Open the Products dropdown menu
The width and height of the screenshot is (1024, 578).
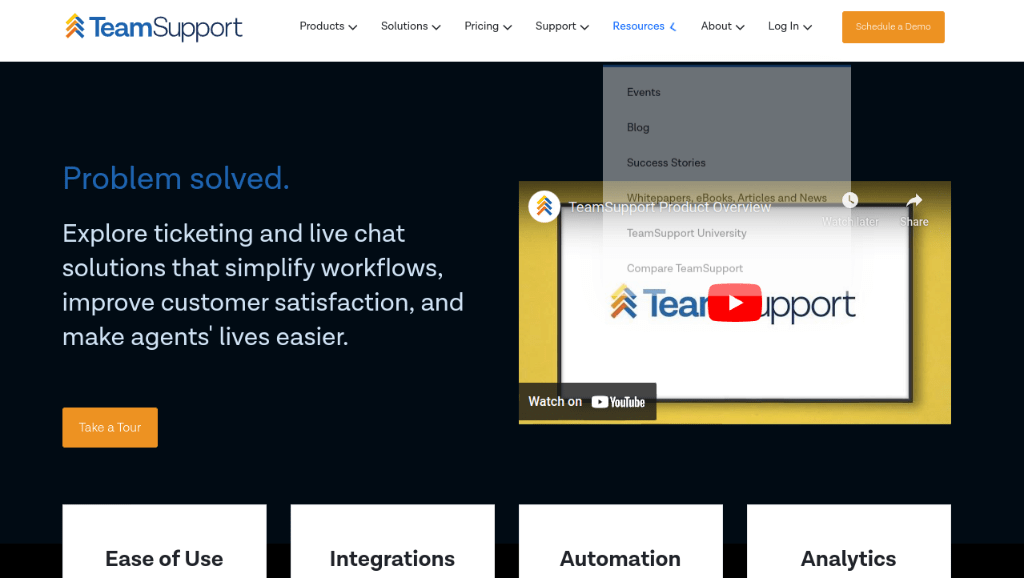pyautogui.click(x=328, y=26)
